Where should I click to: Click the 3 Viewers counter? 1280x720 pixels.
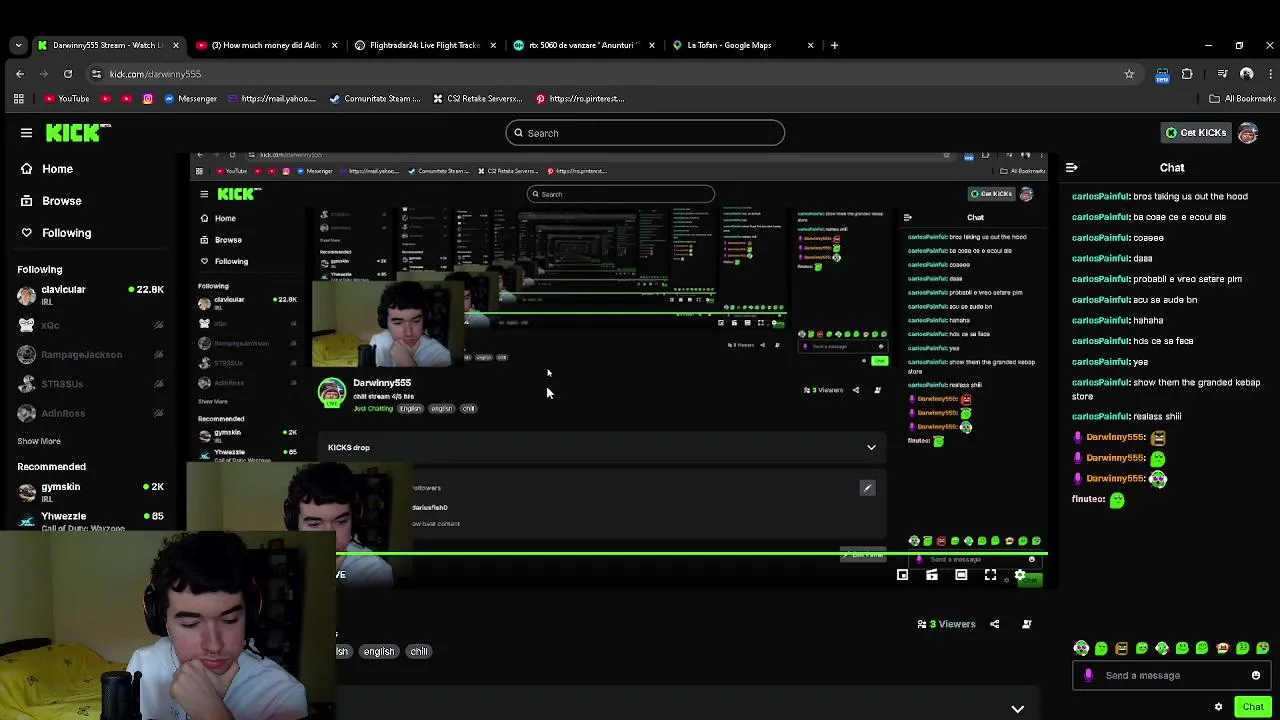coord(946,624)
